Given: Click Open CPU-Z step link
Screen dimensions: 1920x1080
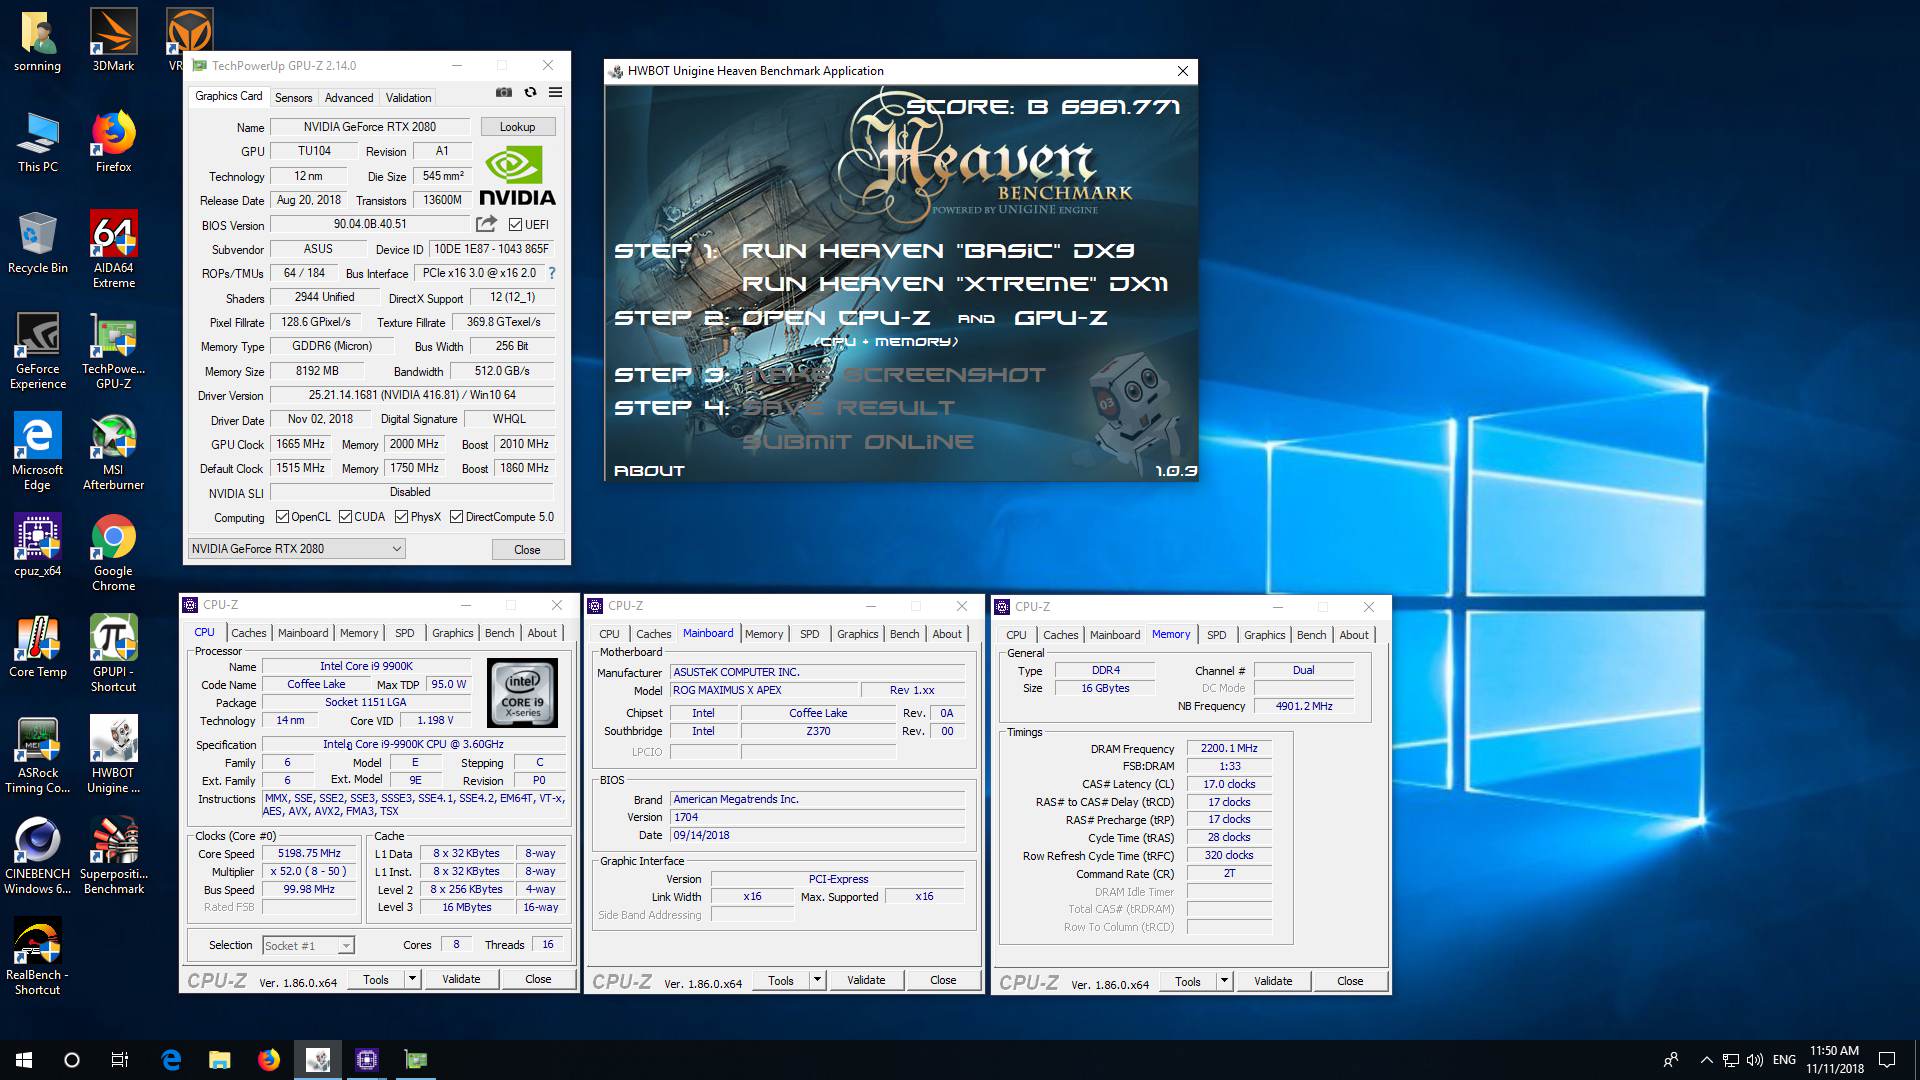Looking at the screenshot, I should click(836, 318).
